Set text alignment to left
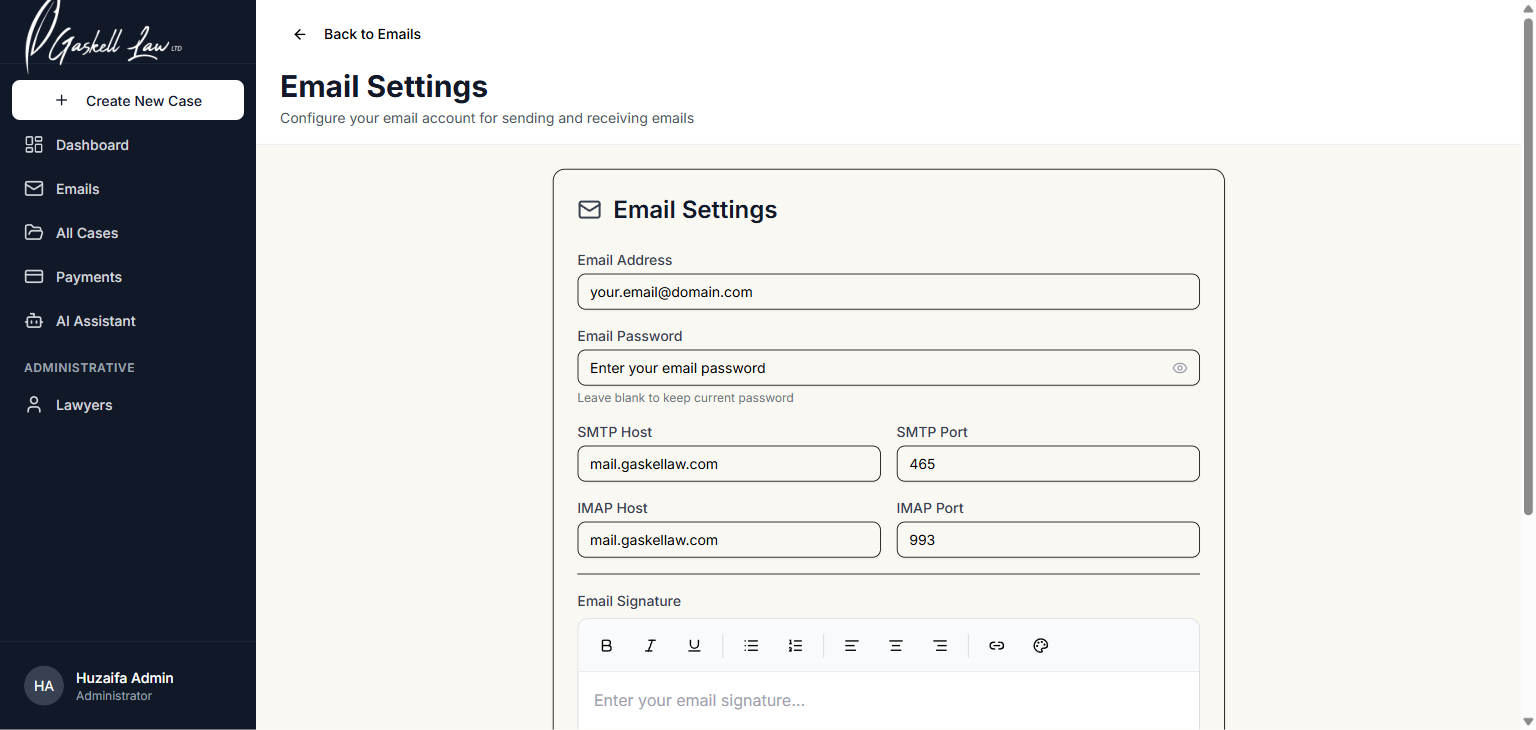 (x=851, y=645)
